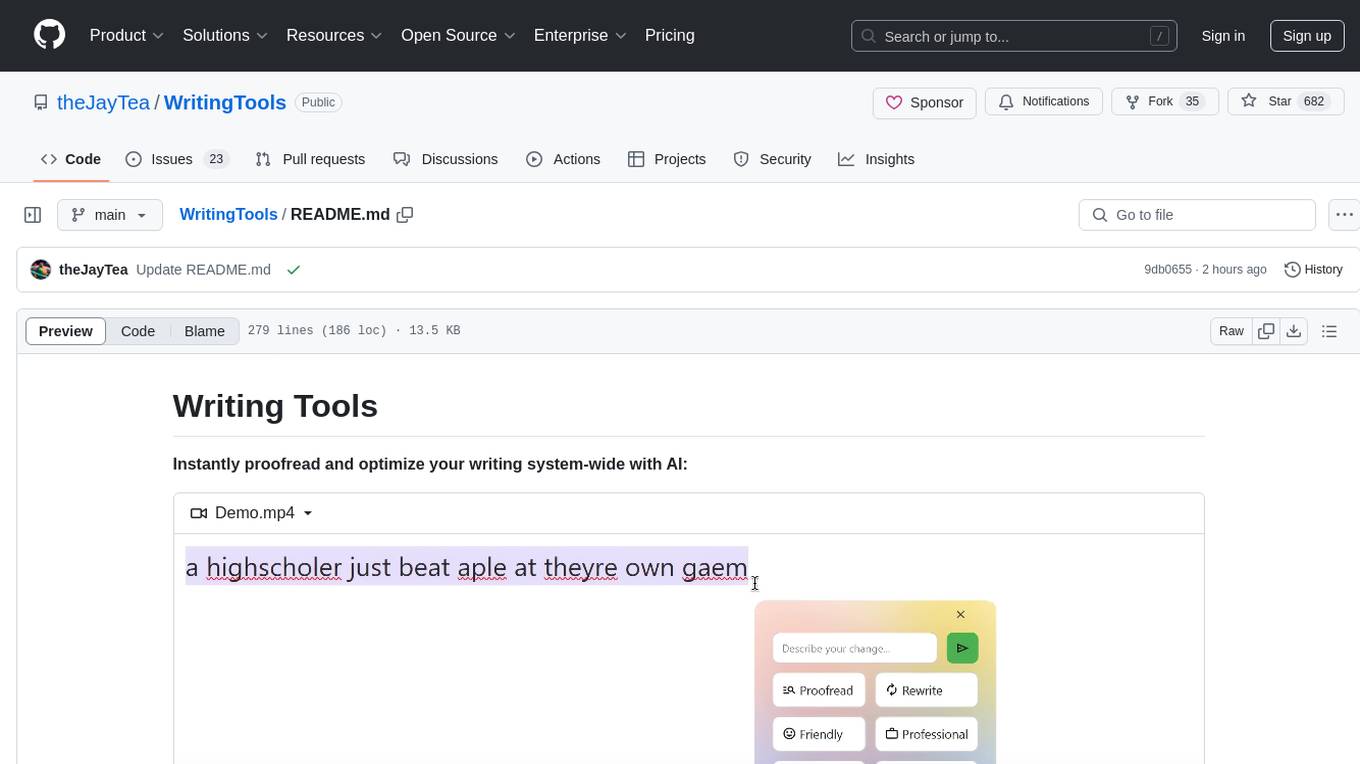1360x764 pixels.
Task: Switch to Blame view
Action: 204,331
